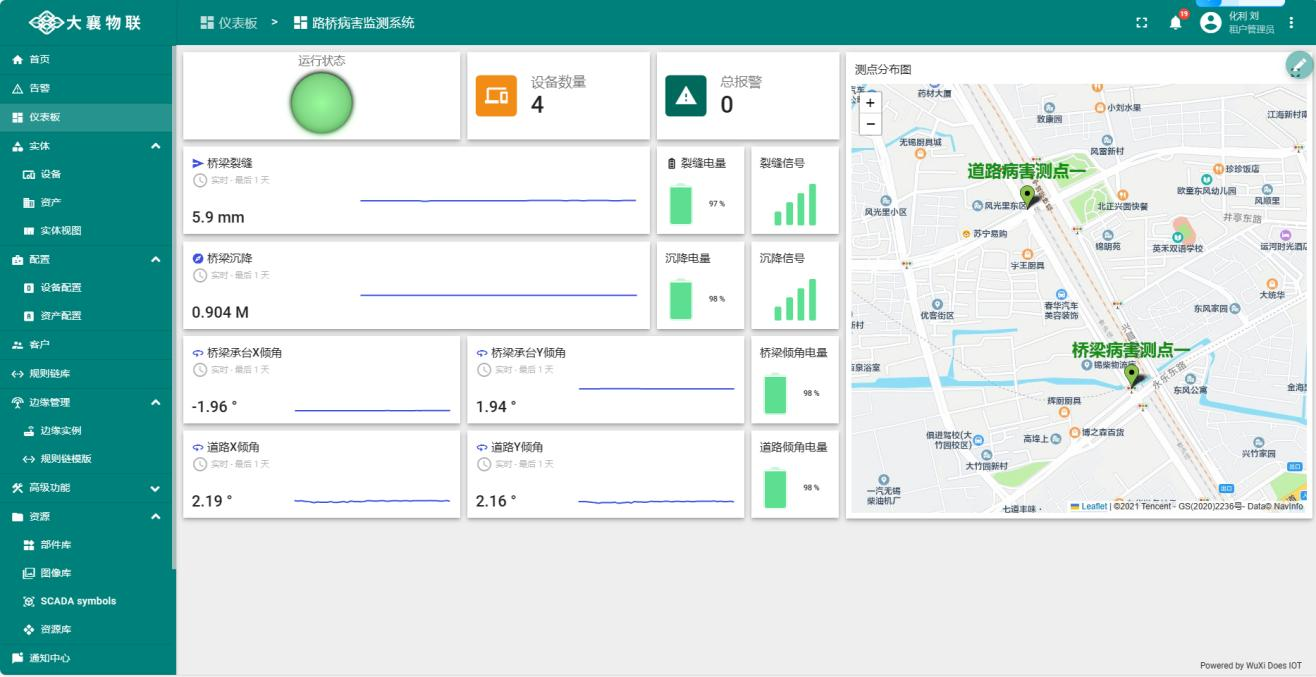
Task: Click the 桥梁裂缝 chart line
Action: coord(498,201)
